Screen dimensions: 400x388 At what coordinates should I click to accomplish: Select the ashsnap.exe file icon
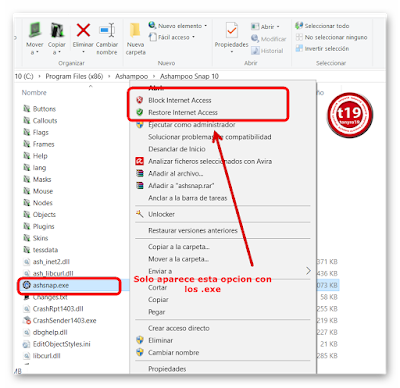[x=27, y=285]
